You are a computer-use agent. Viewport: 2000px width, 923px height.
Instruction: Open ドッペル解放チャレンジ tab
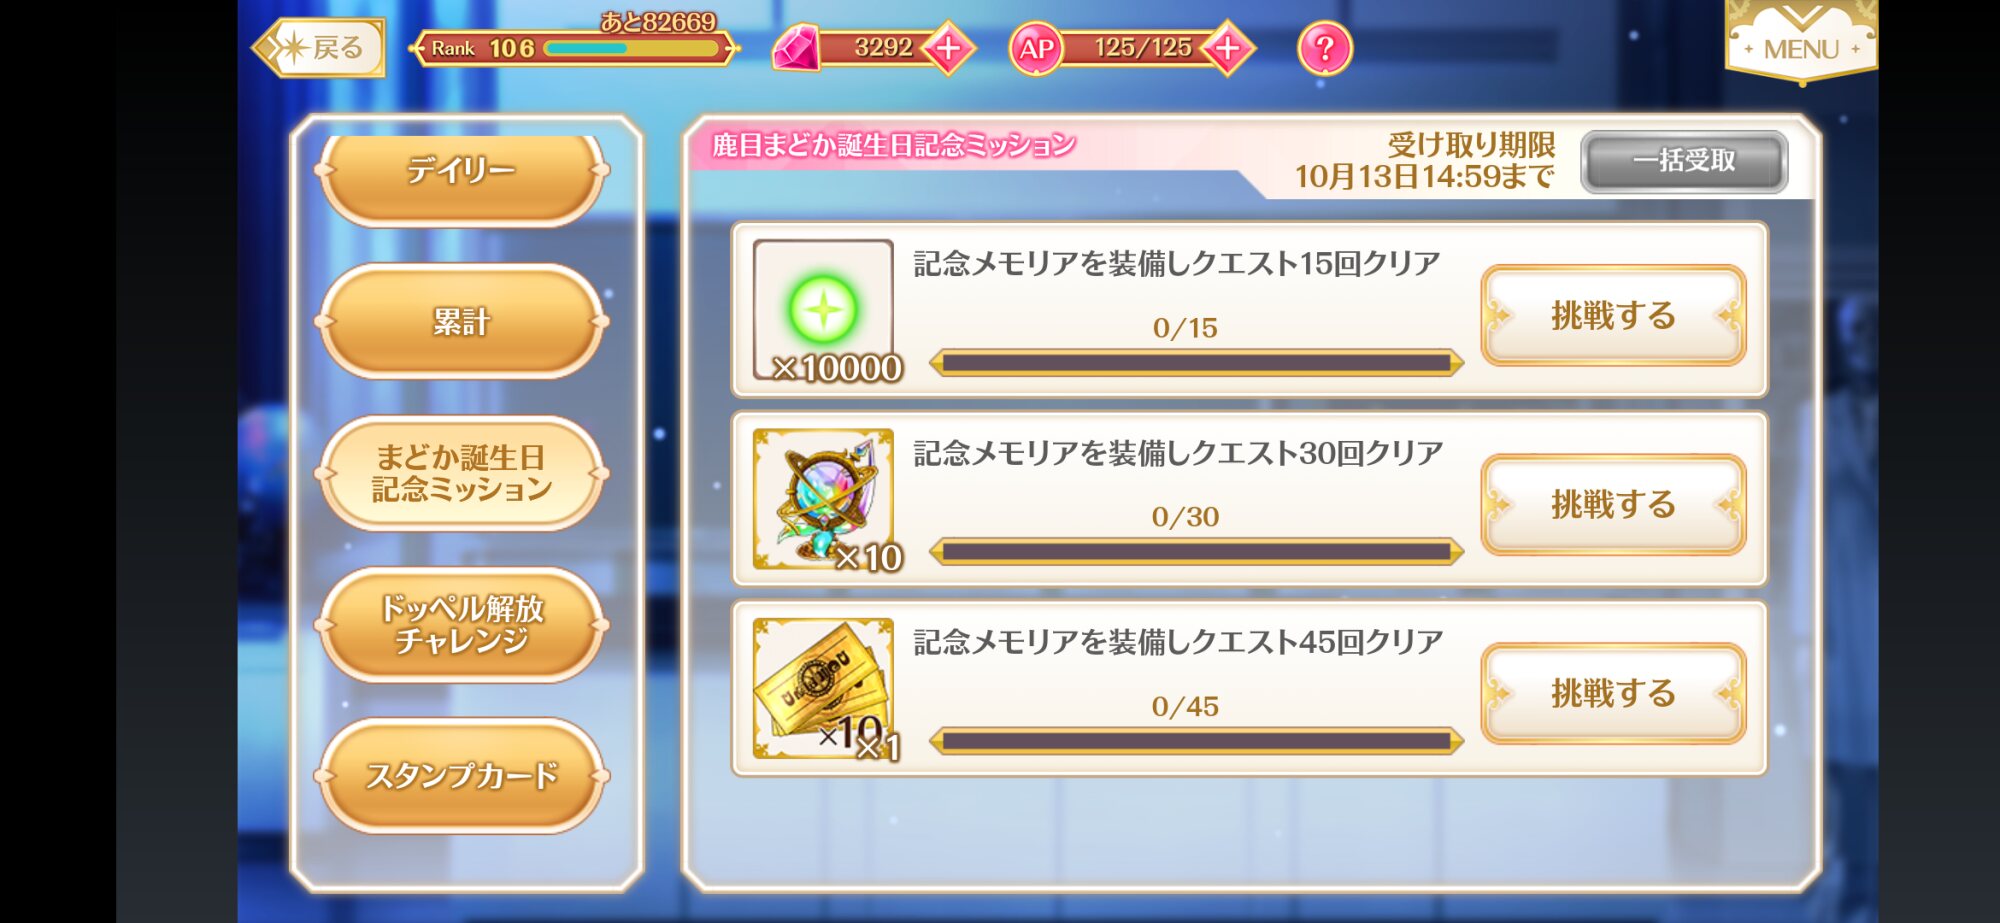461,624
